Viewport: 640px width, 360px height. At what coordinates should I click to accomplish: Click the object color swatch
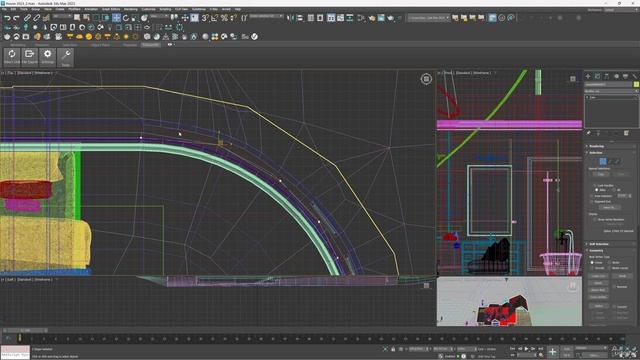[x=636, y=84]
